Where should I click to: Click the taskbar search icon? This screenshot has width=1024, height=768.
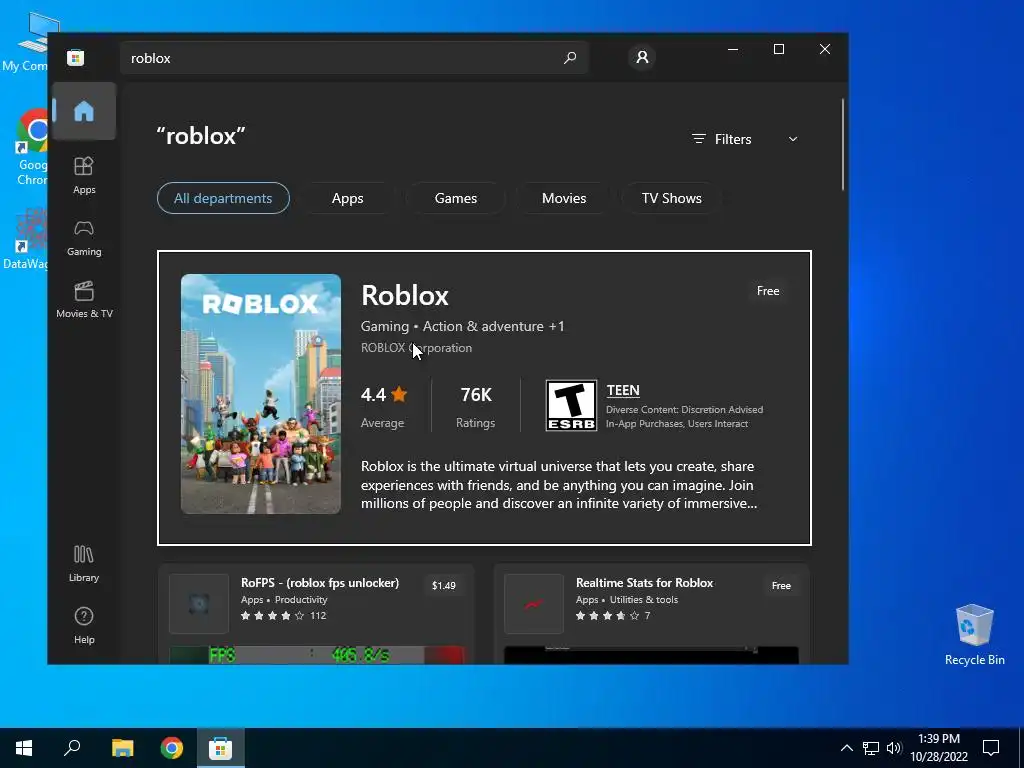[72, 748]
